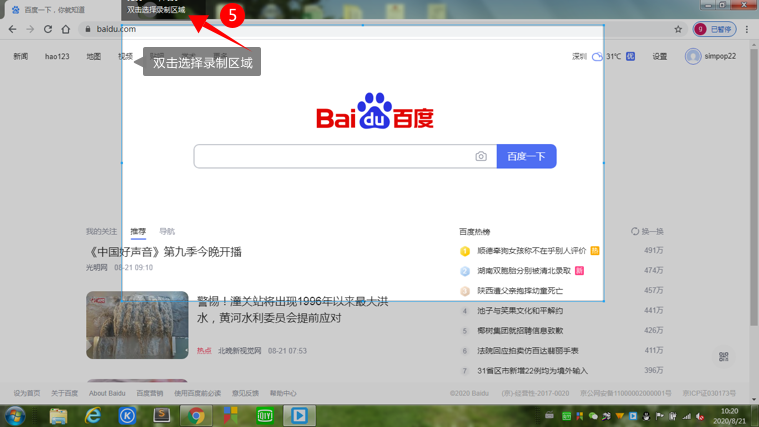Launch Internet Explorer from the taskbar
Viewport: 759px width, 427px height.
(x=92, y=416)
